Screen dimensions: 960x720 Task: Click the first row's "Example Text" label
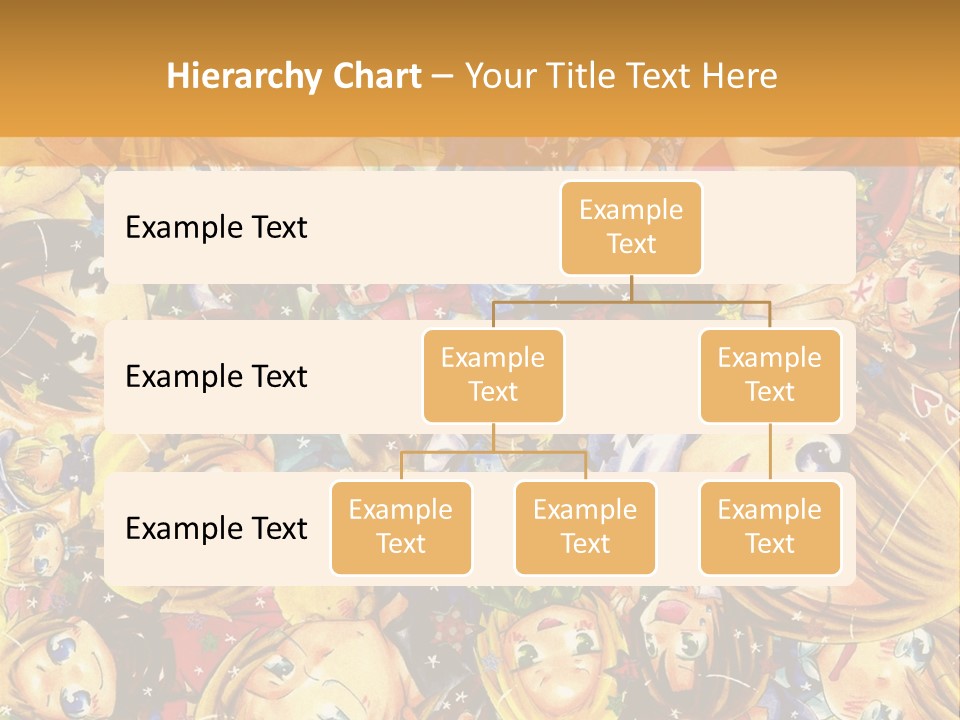click(216, 227)
